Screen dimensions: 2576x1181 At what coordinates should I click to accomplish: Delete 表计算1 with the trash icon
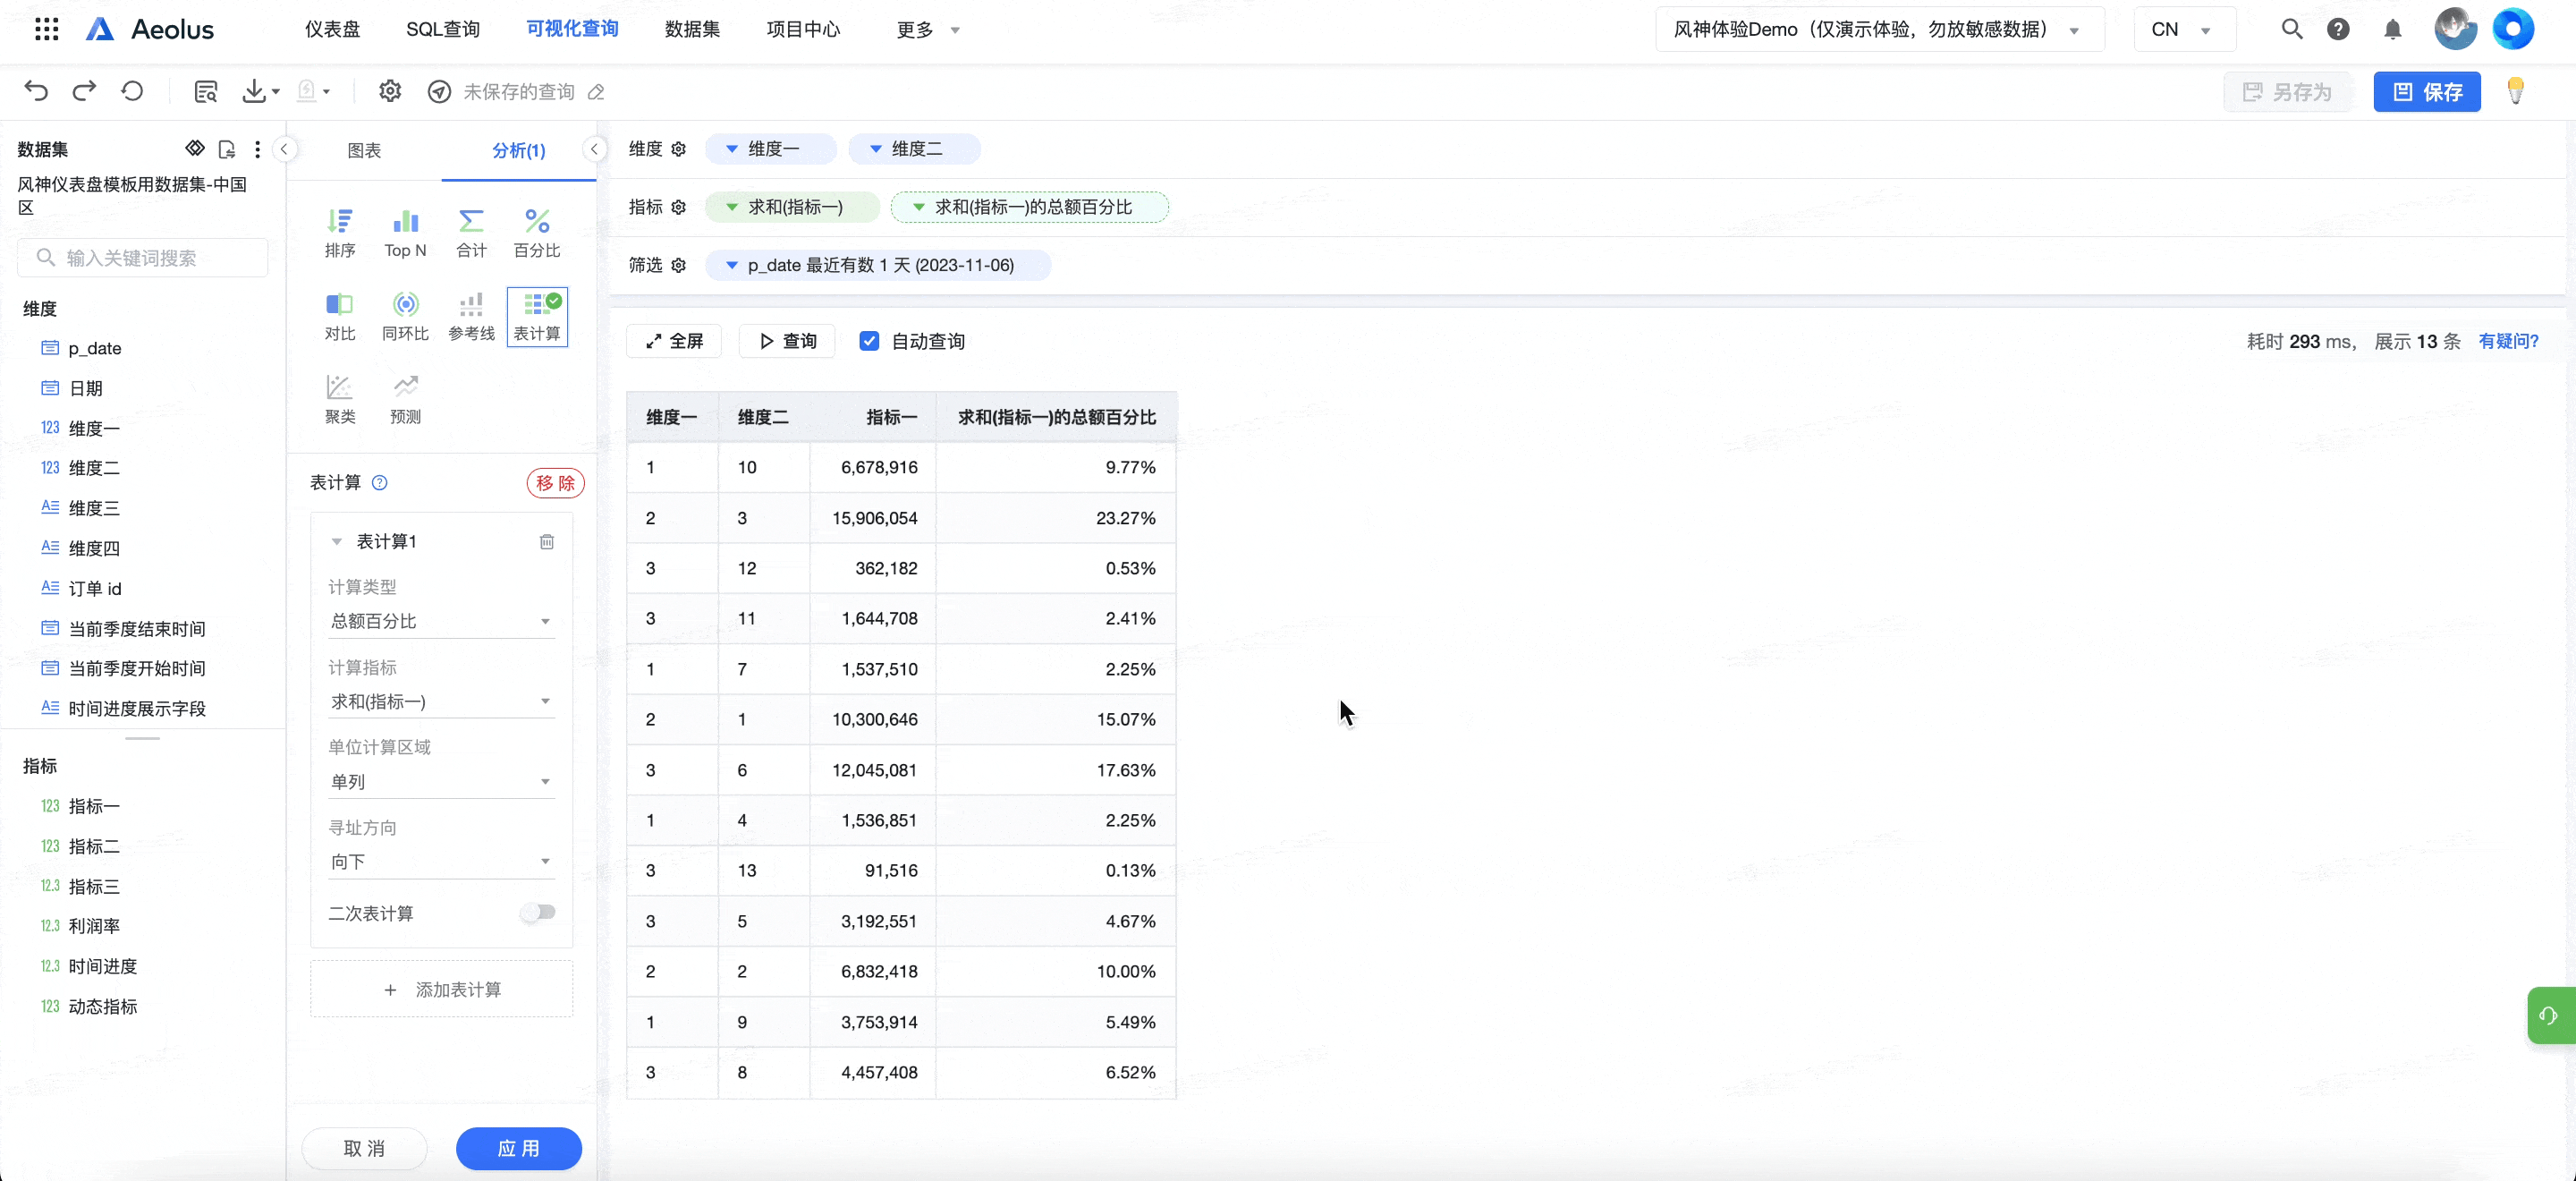547,541
